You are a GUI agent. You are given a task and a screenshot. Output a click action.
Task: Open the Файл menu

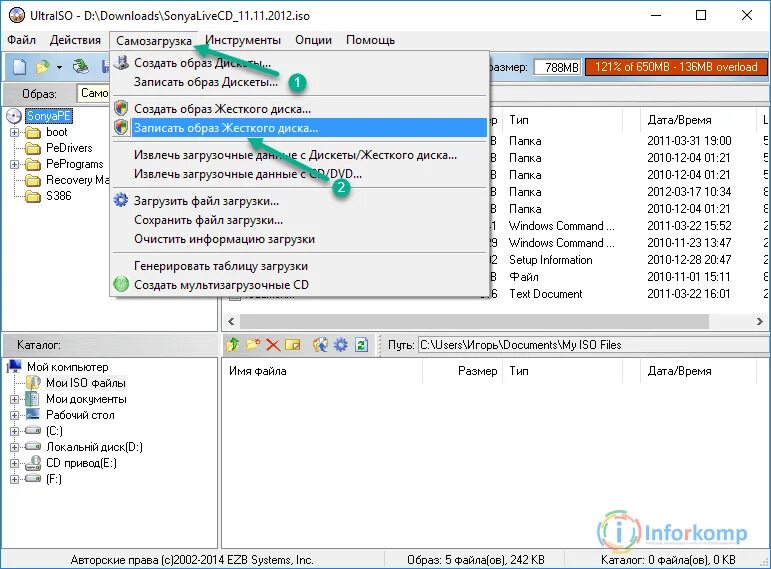(x=21, y=40)
